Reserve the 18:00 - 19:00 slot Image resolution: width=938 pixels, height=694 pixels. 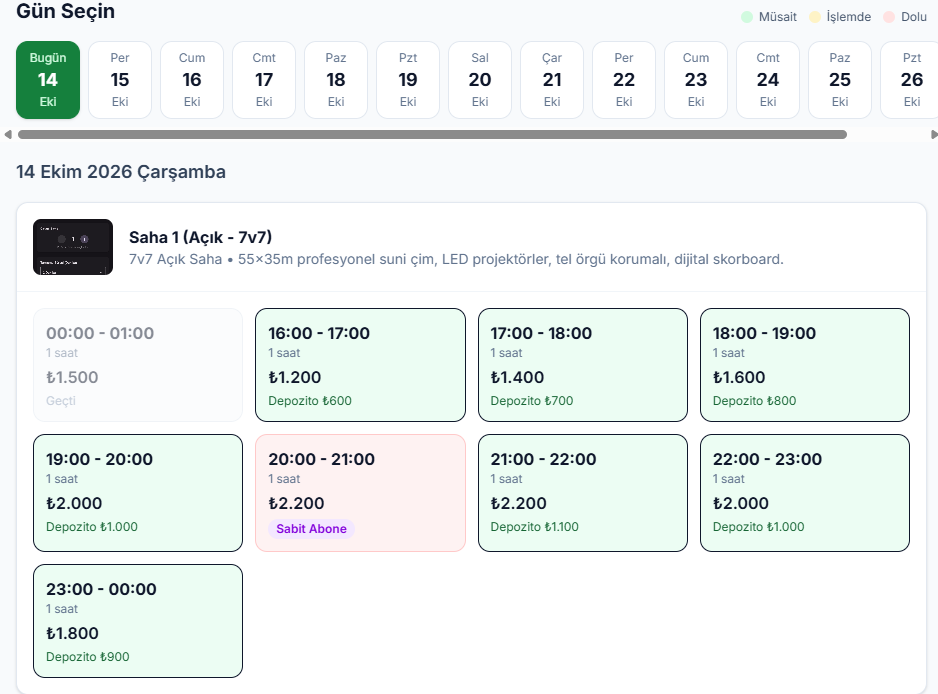[x=805, y=365]
